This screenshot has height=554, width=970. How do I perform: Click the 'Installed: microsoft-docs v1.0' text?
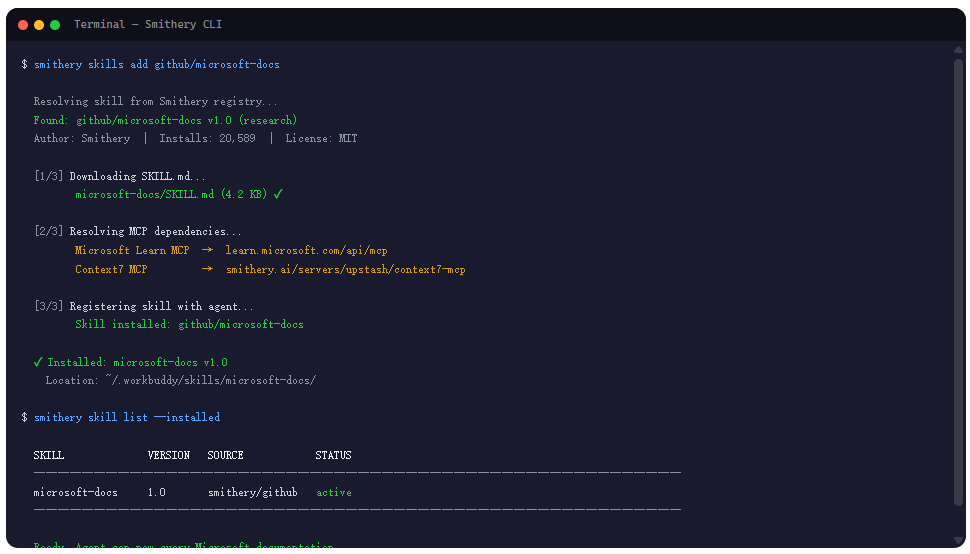point(137,362)
